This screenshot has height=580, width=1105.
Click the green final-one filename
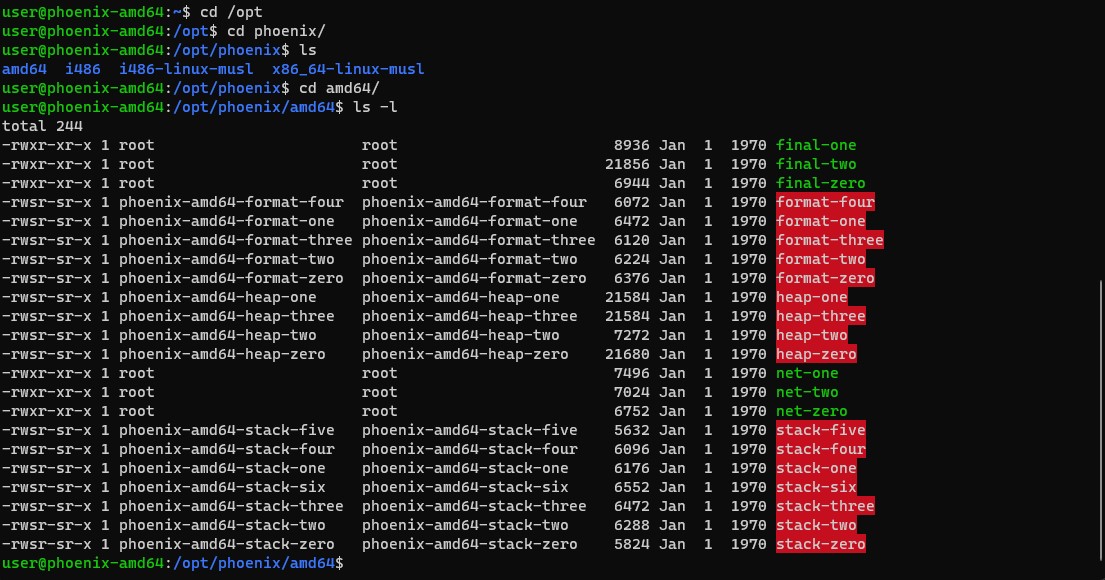(x=816, y=145)
